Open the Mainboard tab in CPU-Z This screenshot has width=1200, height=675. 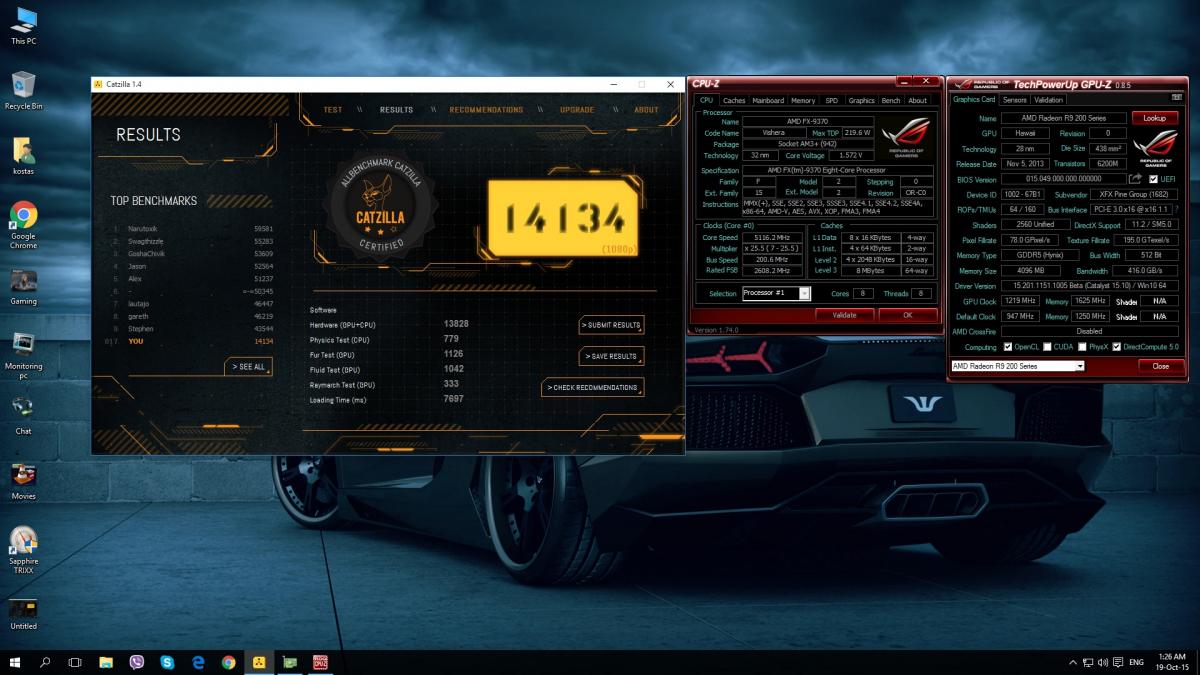point(768,100)
